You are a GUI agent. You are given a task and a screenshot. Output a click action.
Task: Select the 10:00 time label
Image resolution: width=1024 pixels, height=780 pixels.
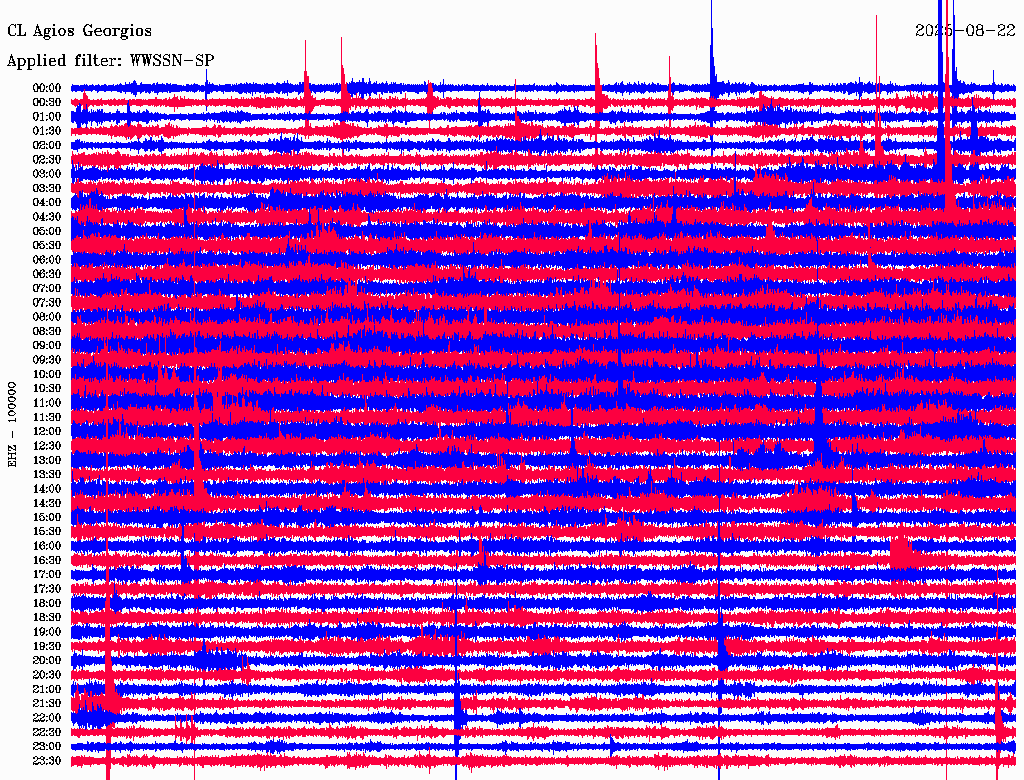47,374
